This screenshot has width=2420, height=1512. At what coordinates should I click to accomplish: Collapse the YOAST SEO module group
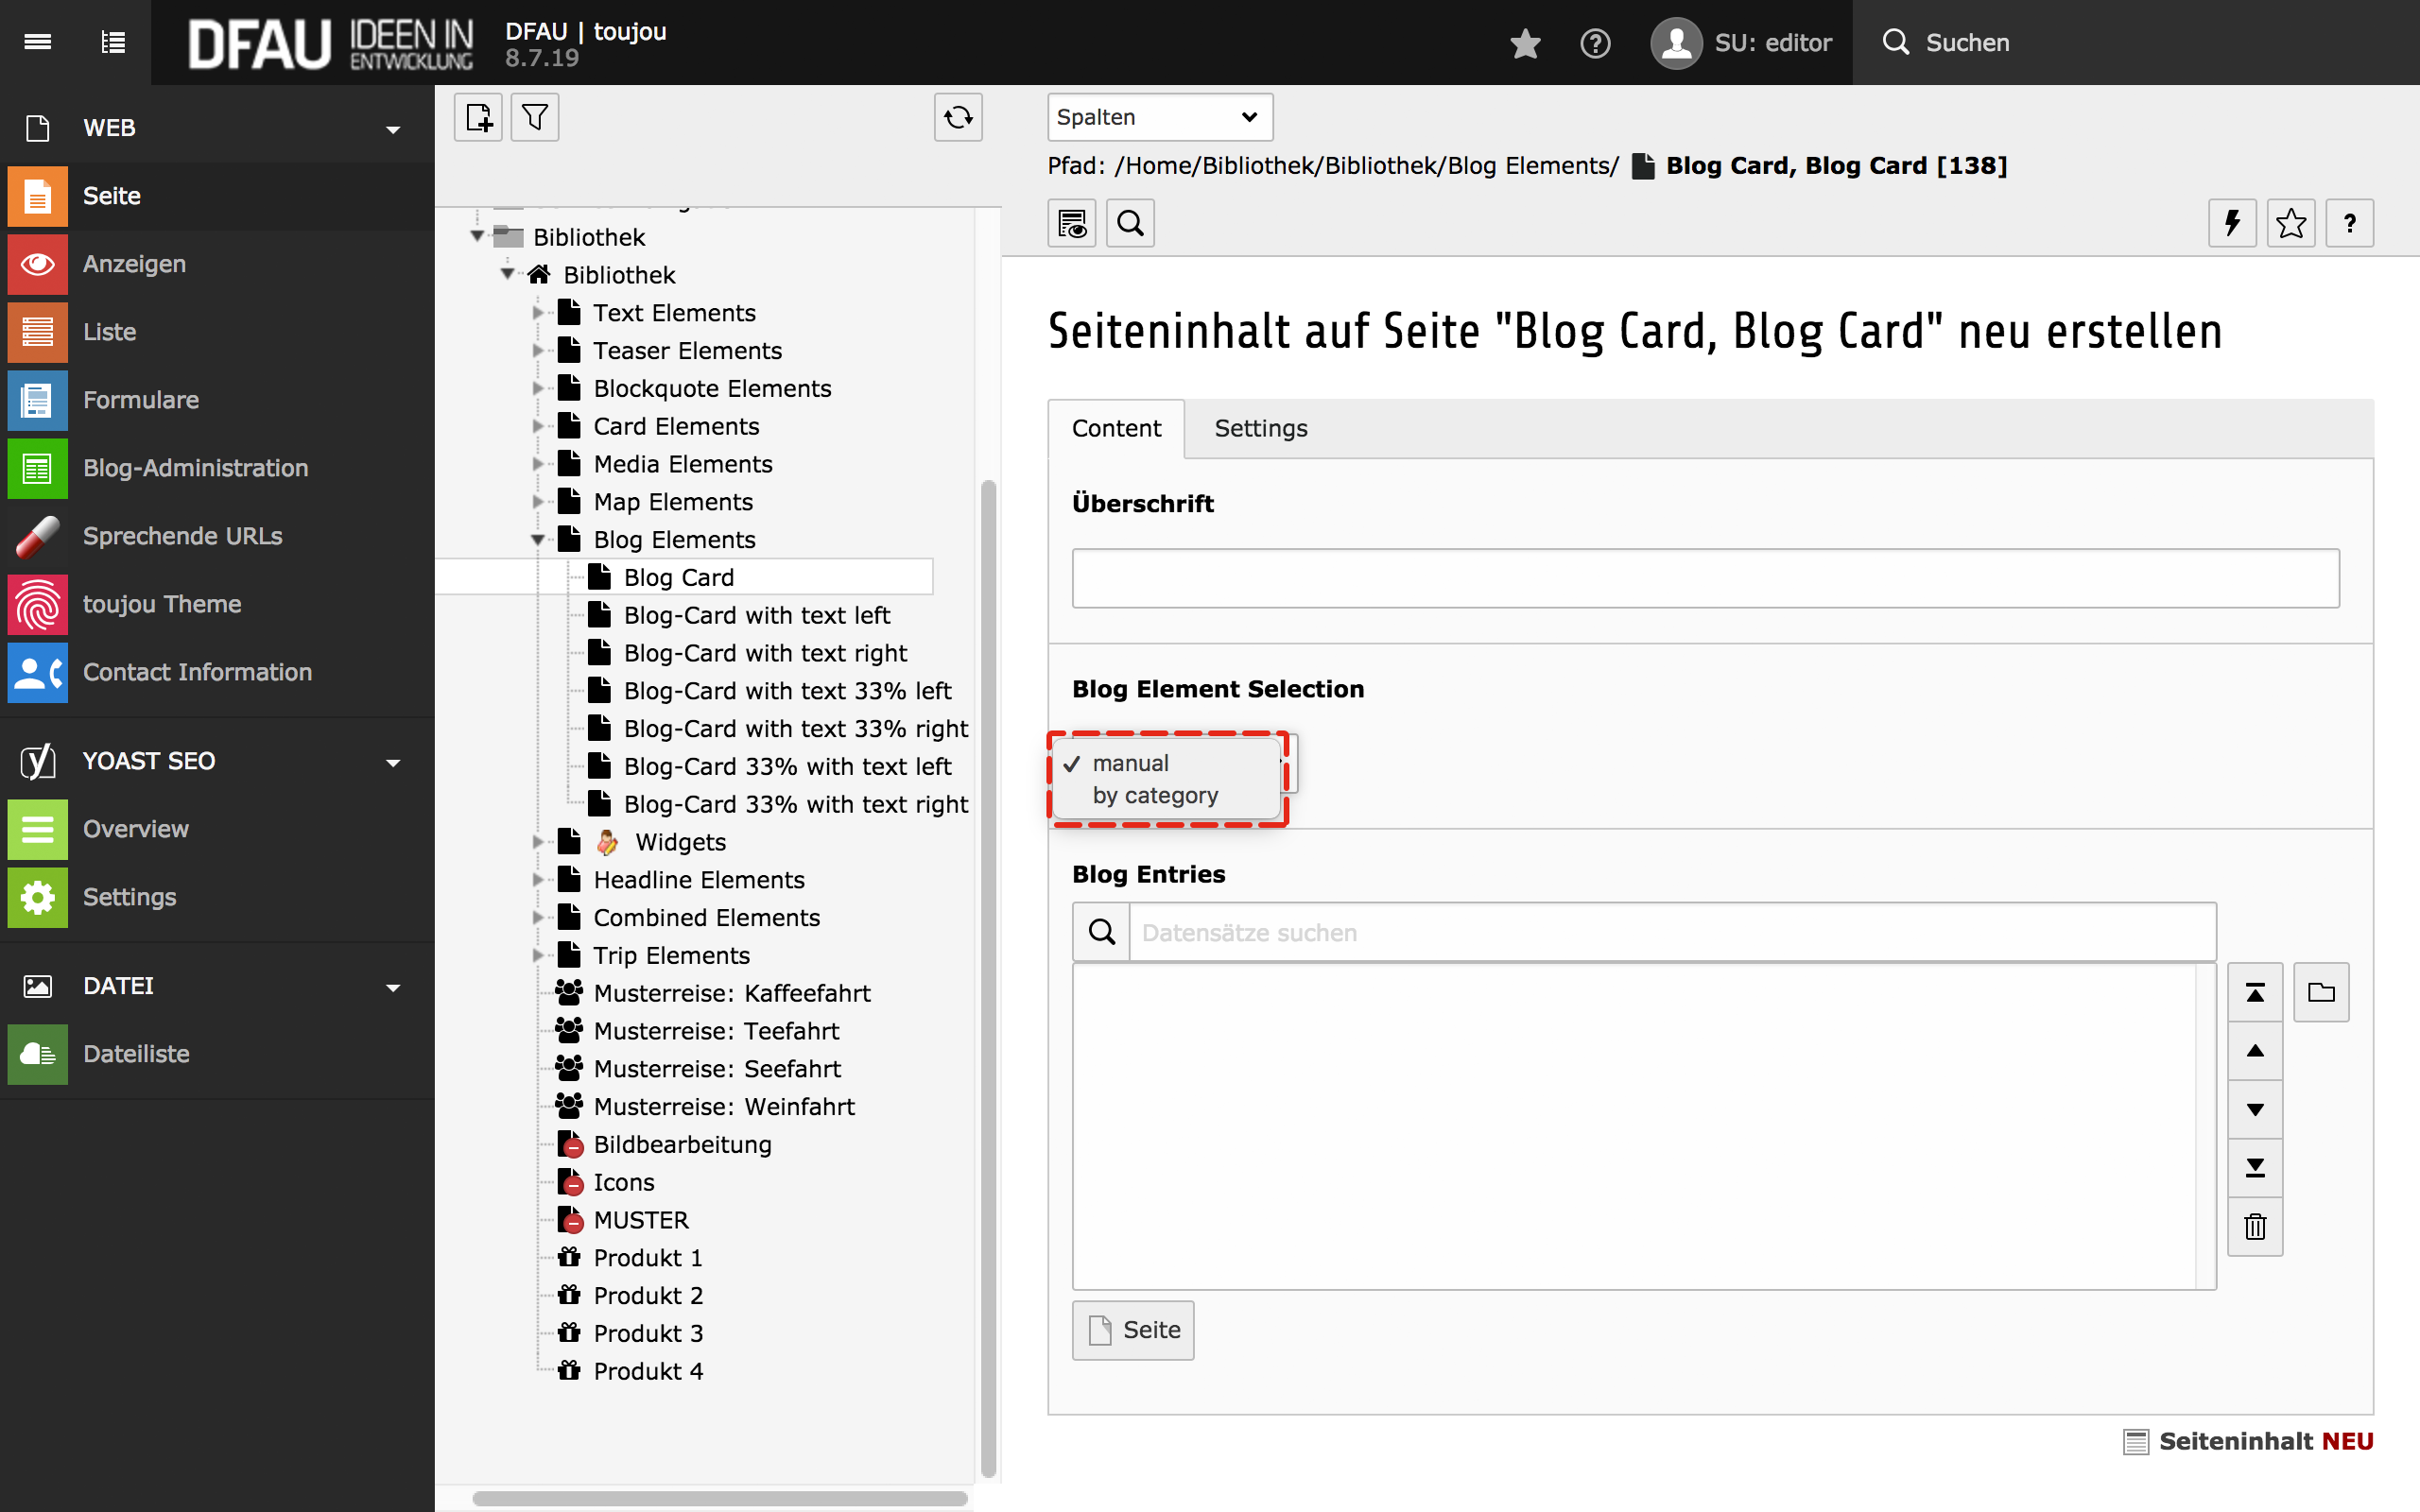(393, 763)
